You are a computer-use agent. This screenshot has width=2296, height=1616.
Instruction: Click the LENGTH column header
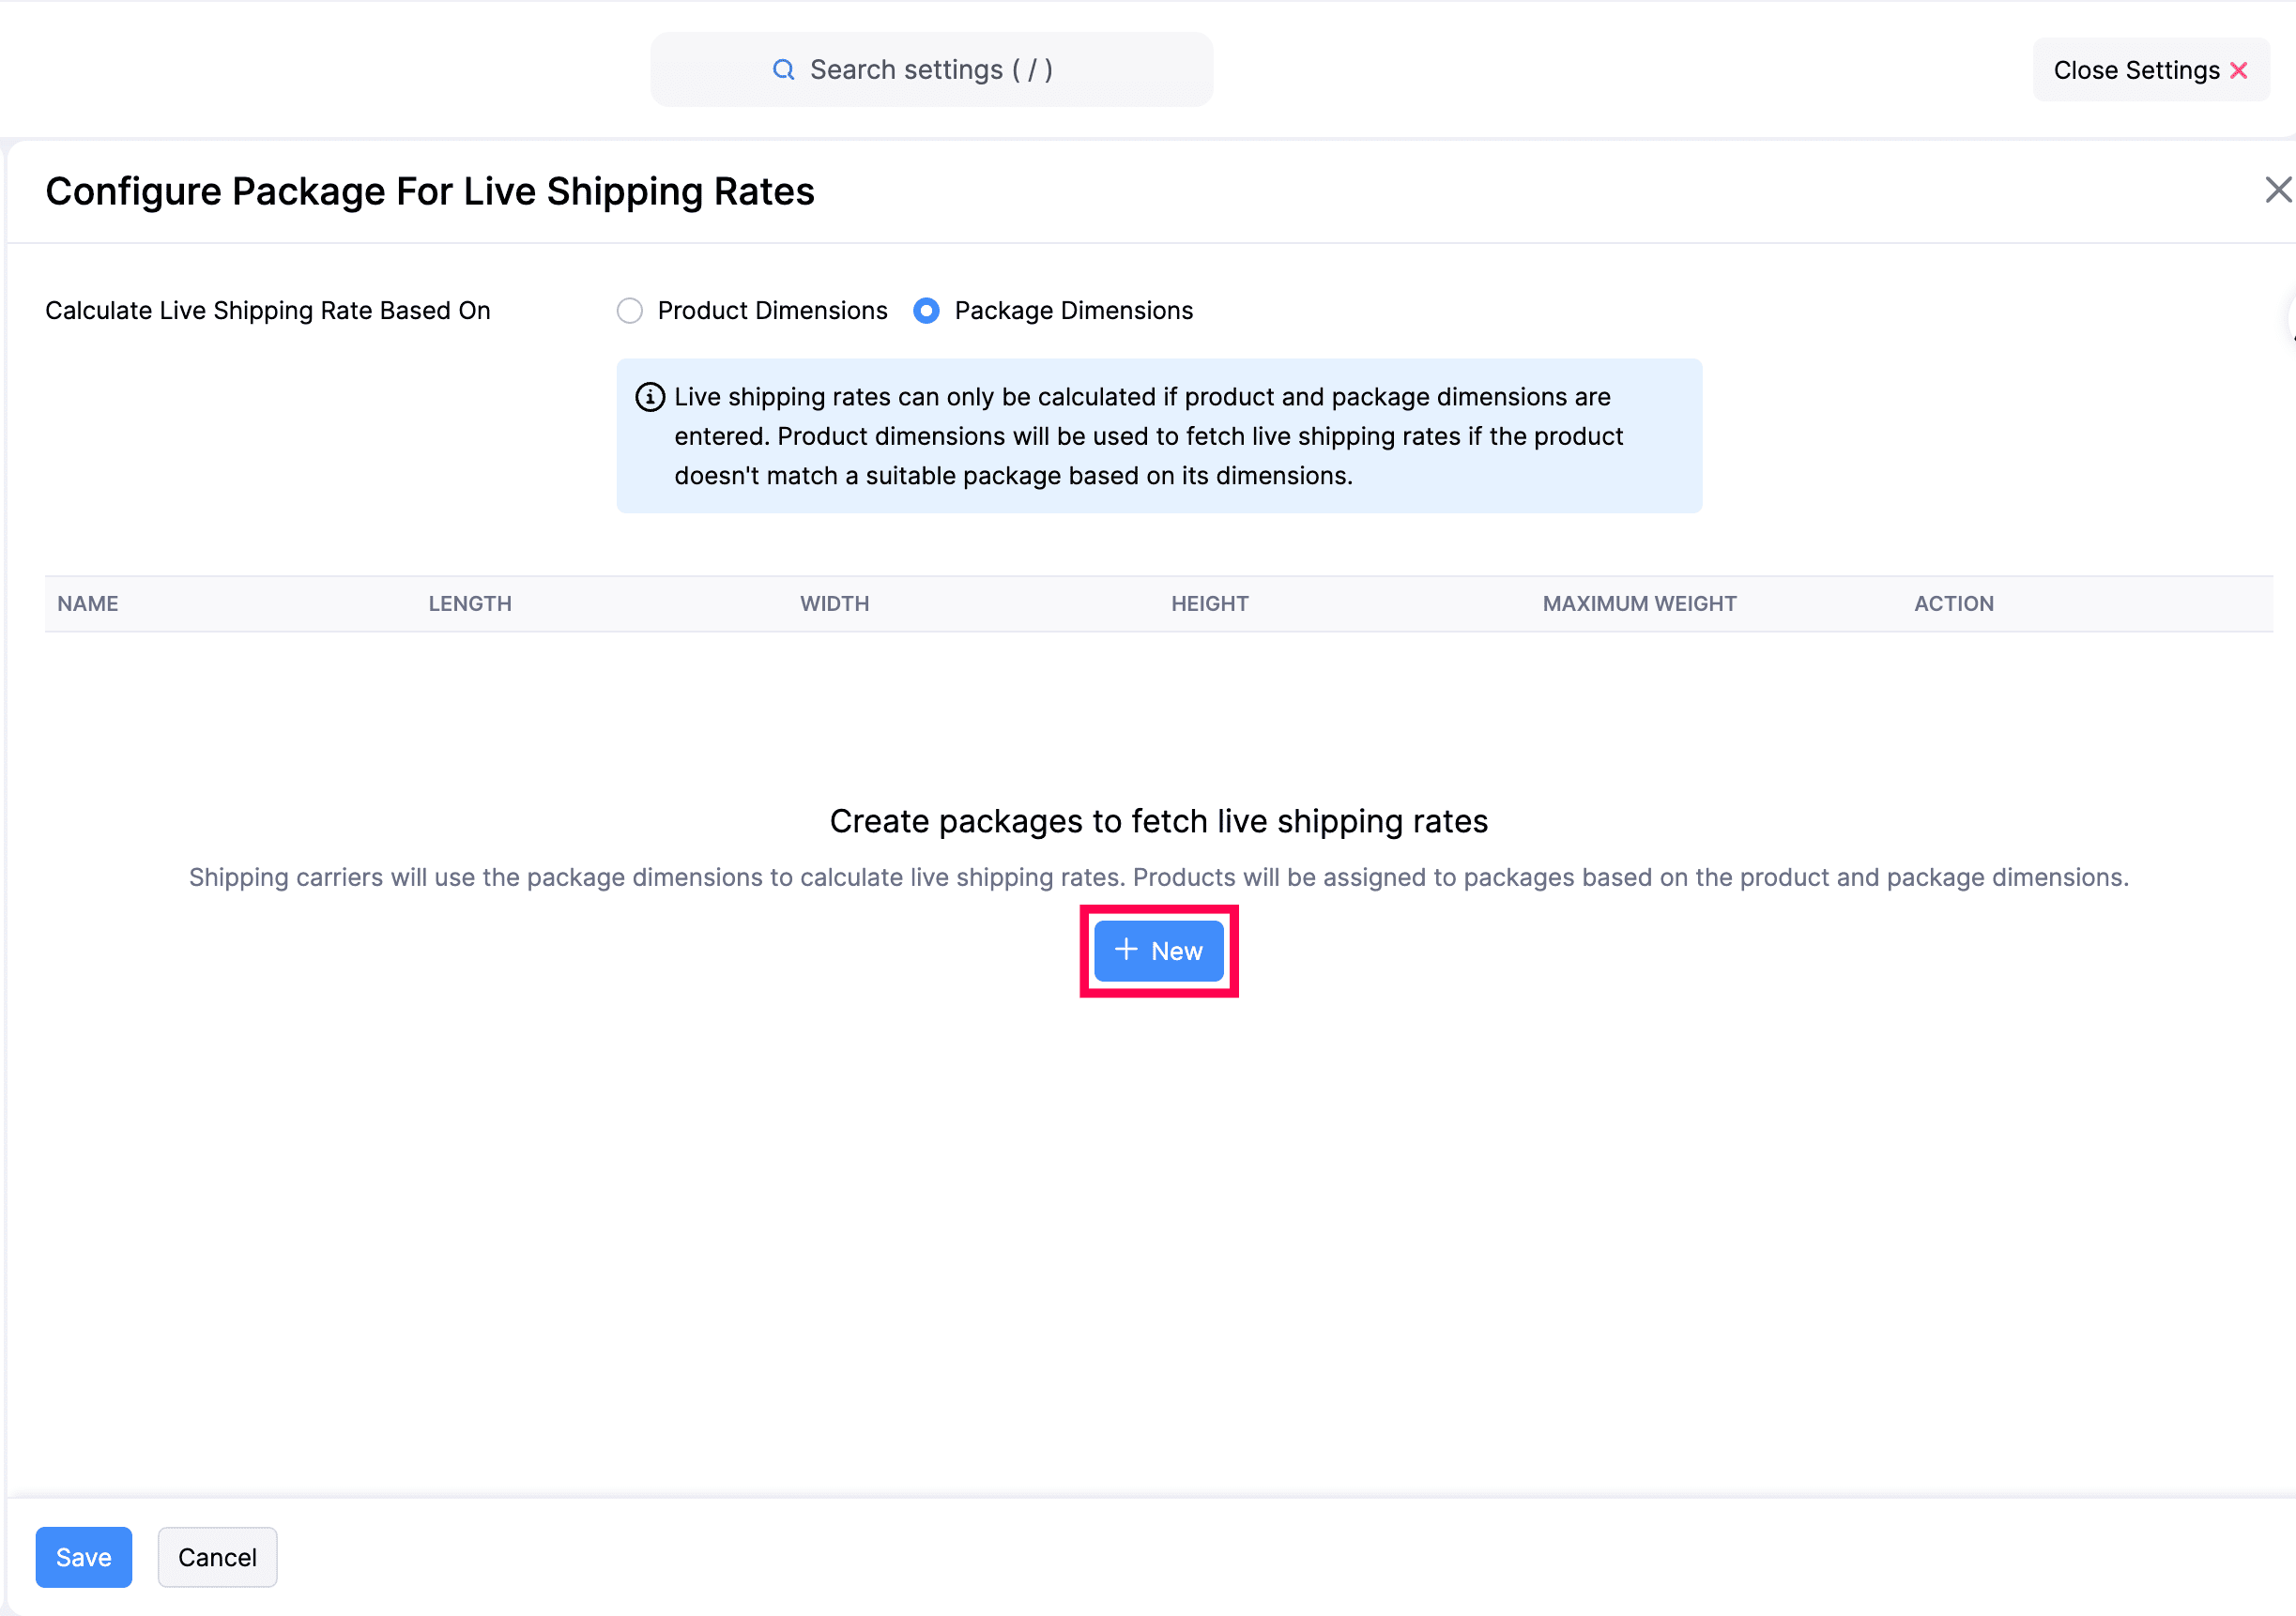coord(470,604)
